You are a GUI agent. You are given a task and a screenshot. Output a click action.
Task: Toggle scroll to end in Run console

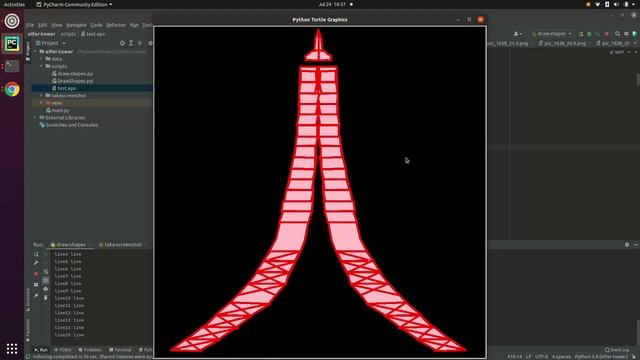(46, 280)
